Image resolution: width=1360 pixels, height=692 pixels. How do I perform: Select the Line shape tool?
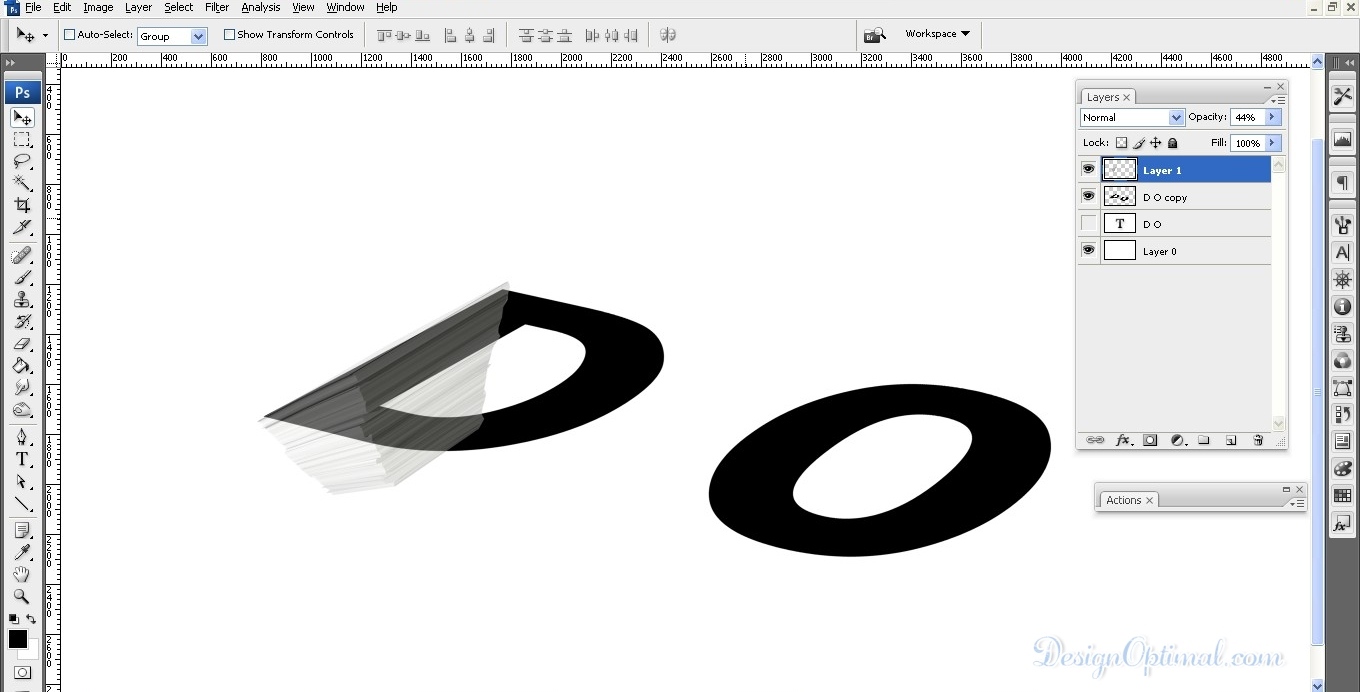[x=22, y=503]
